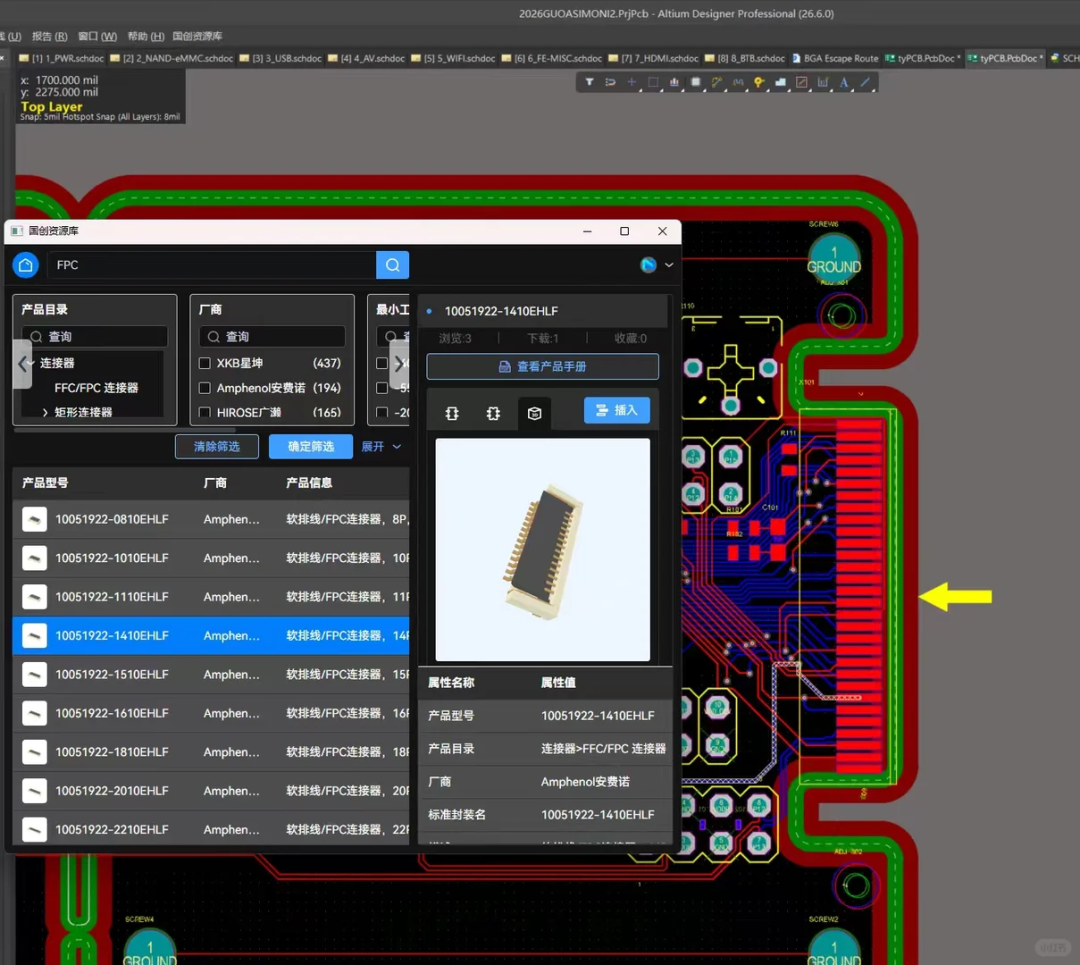Select row 10051922-1010EHLF
Image resolution: width=1080 pixels, height=965 pixels.
211,558
